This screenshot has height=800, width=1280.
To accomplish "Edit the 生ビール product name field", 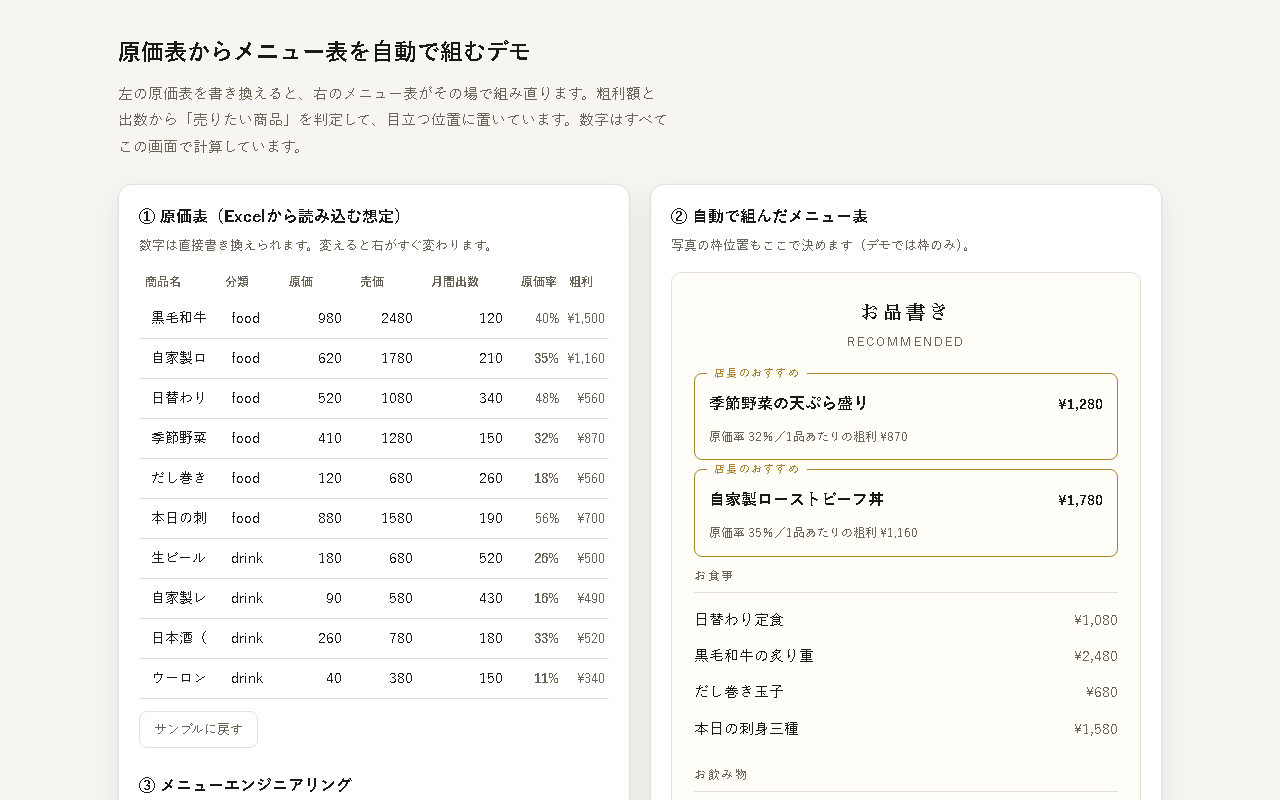I will pos(179,558).
